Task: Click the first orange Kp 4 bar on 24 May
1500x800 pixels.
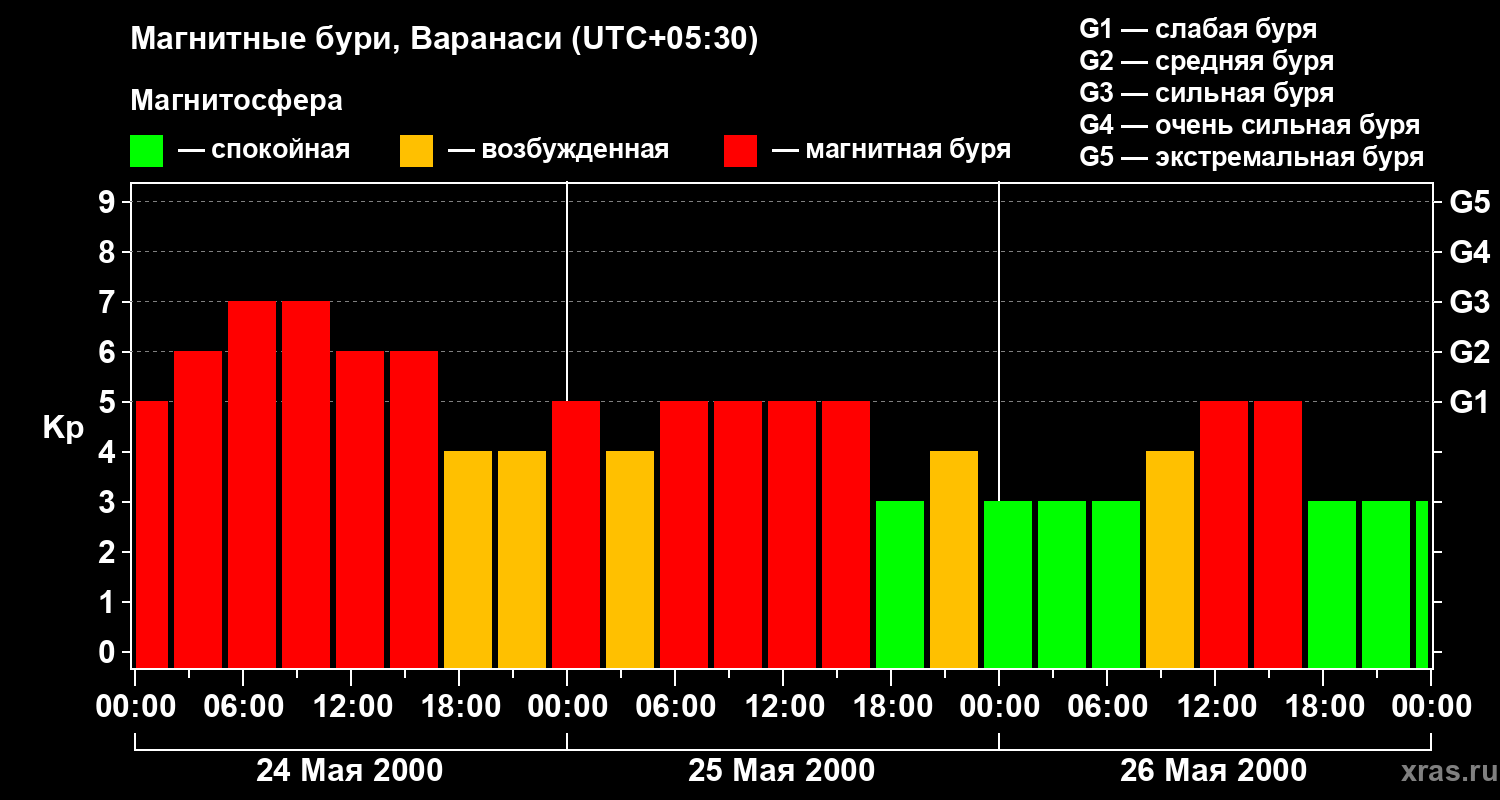Action: click(x=468, y=559)
